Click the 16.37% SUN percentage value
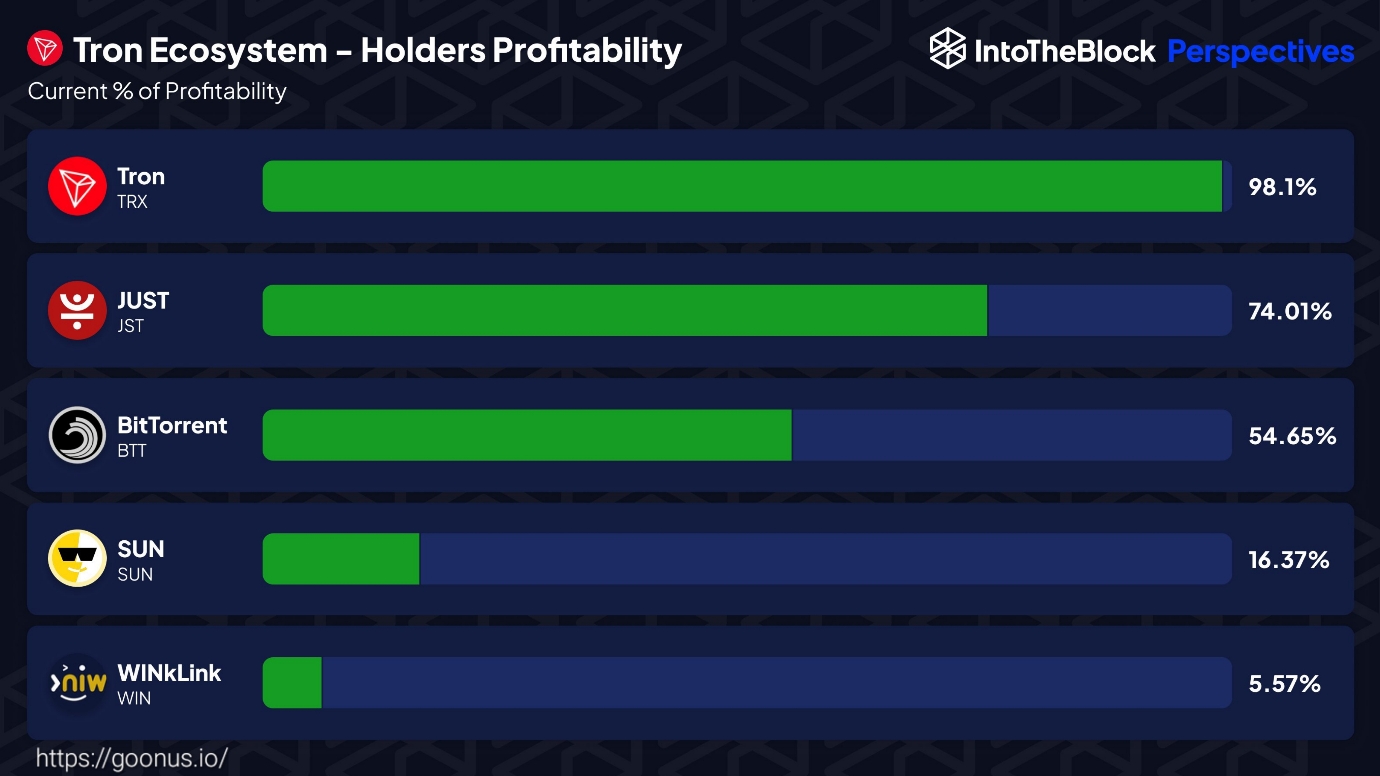Screen dimensions: 1380x776 pyautogui.click(x=1289, y=560)
